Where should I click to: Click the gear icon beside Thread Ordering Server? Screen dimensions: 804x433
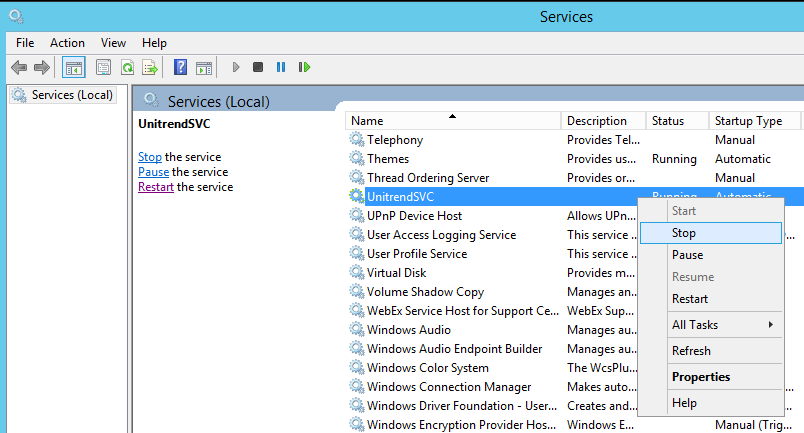[357, 178]
